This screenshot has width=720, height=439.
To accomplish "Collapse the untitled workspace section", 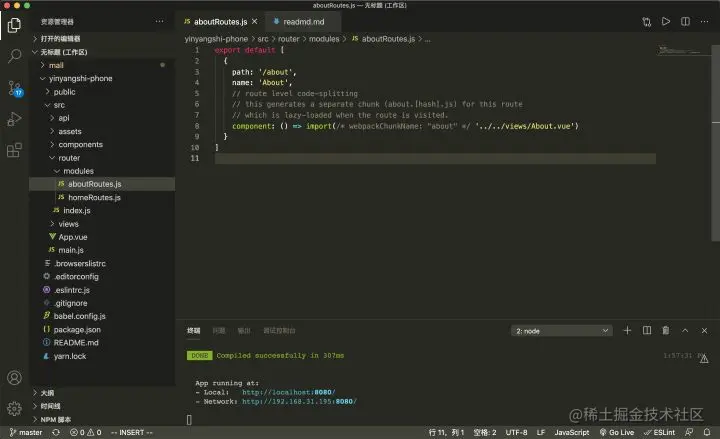I will click(102, 52).
